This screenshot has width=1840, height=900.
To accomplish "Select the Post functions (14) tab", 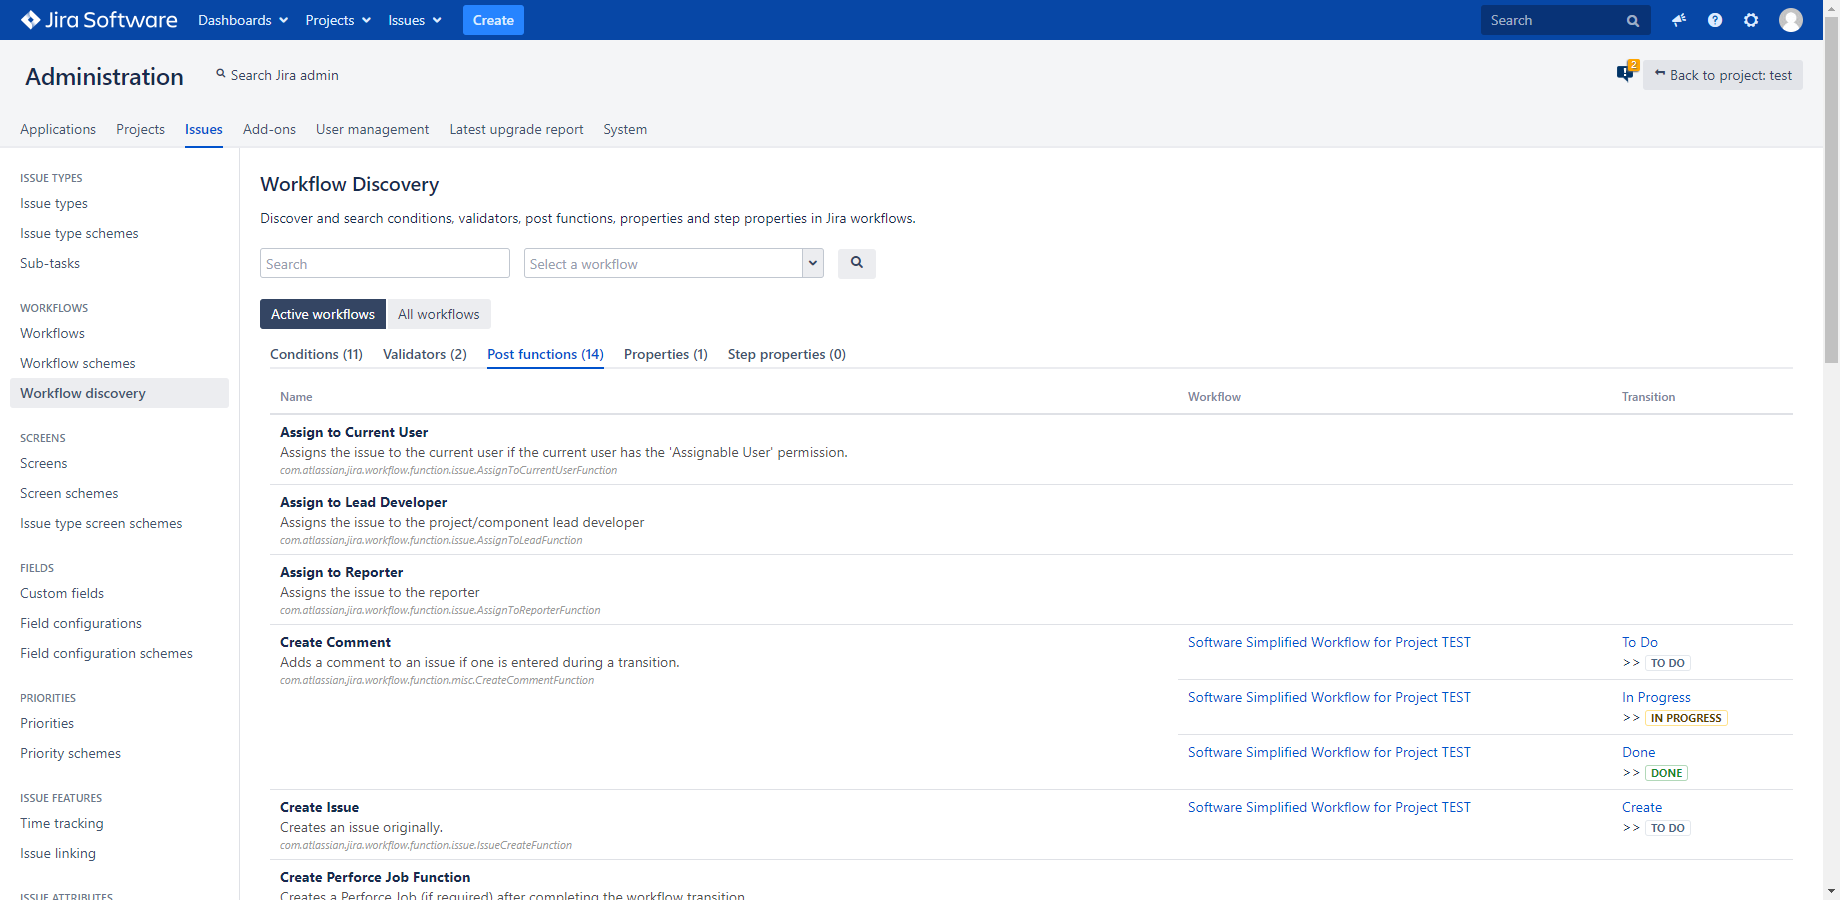I will point(545,354).
